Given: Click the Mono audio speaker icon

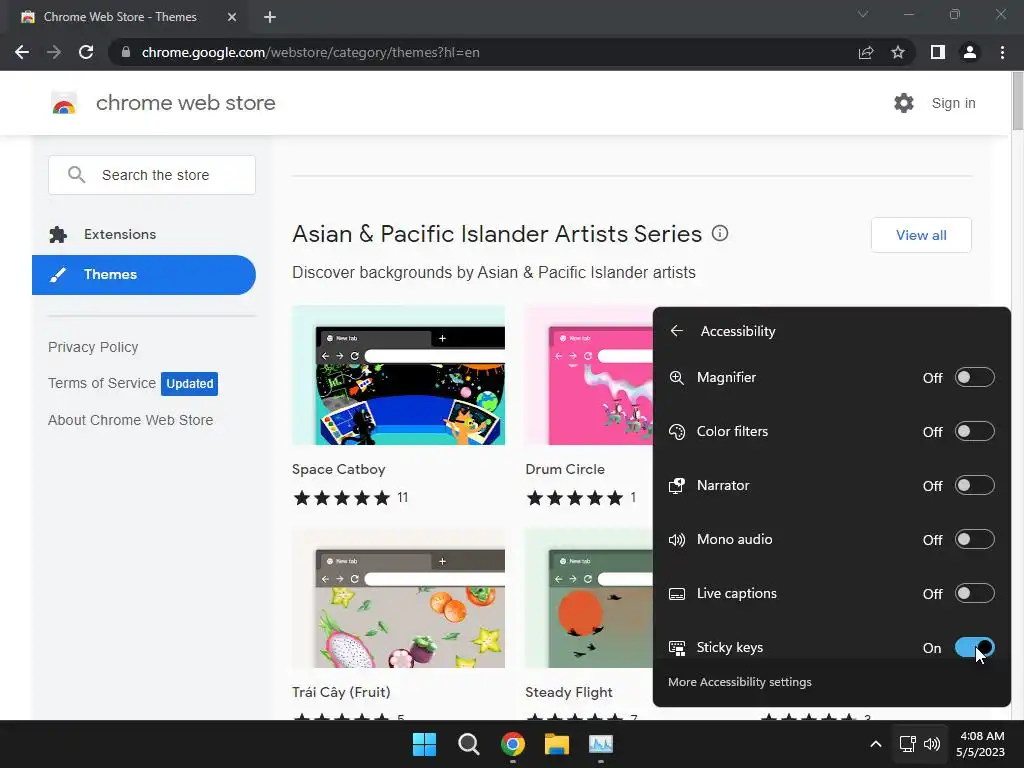Looking at the screenshot, I should tap(677, 539).
